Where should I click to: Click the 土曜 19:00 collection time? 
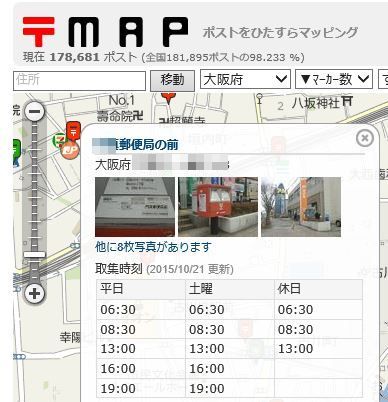(207, 388)
